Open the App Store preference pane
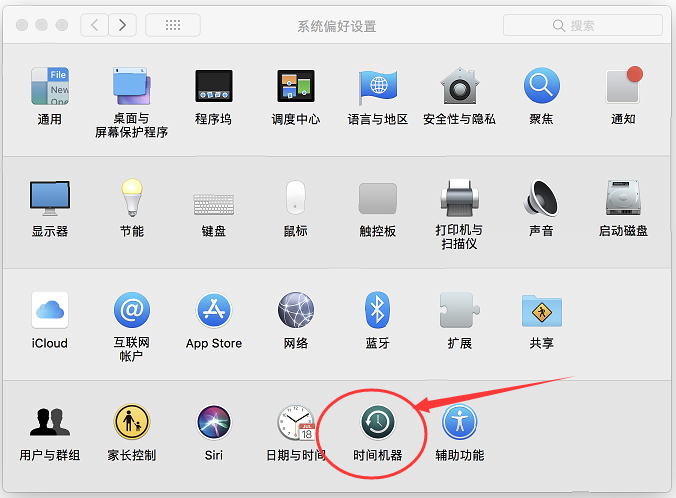 [x=214, y=310]
